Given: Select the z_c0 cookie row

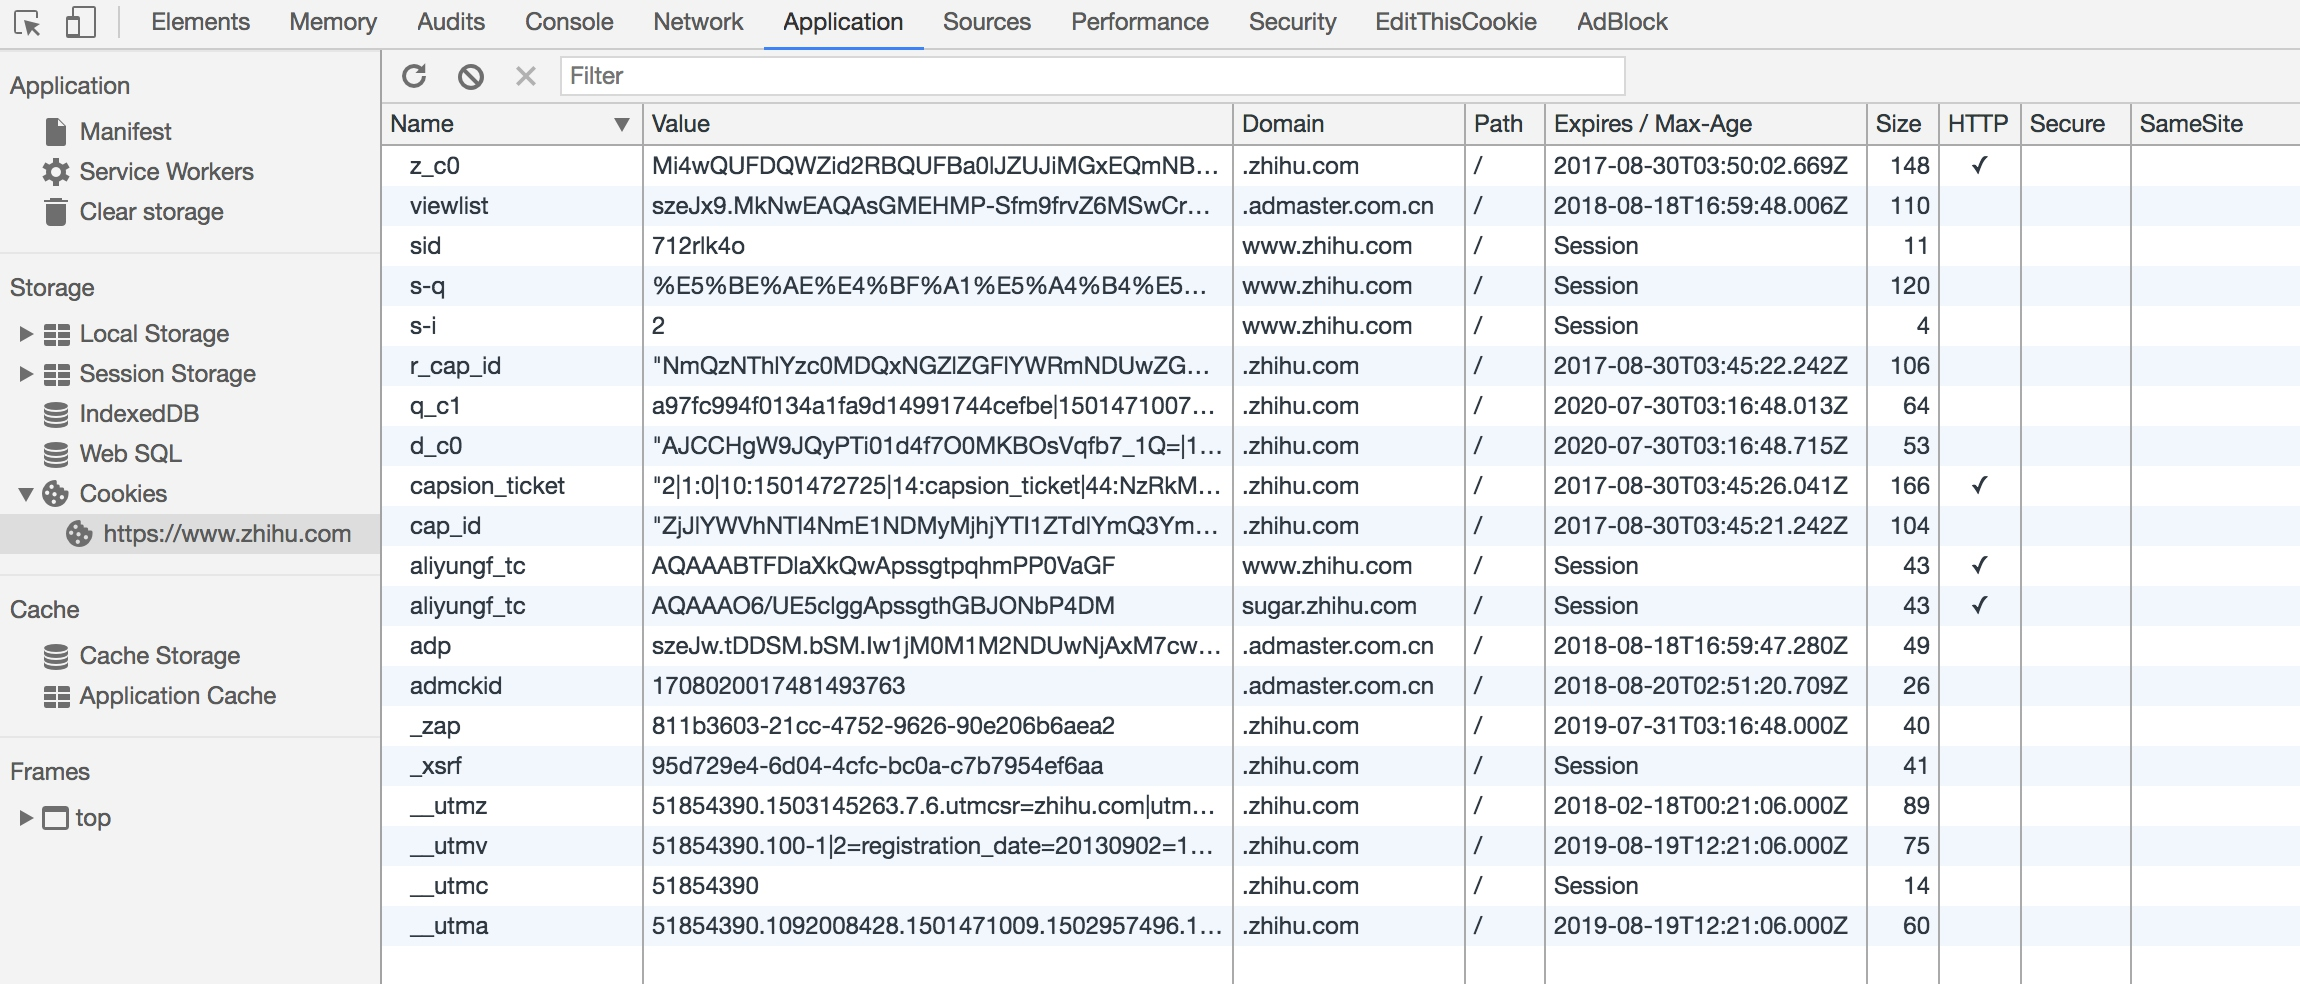Looking at the screenshot, I should tap(1340, 166).
